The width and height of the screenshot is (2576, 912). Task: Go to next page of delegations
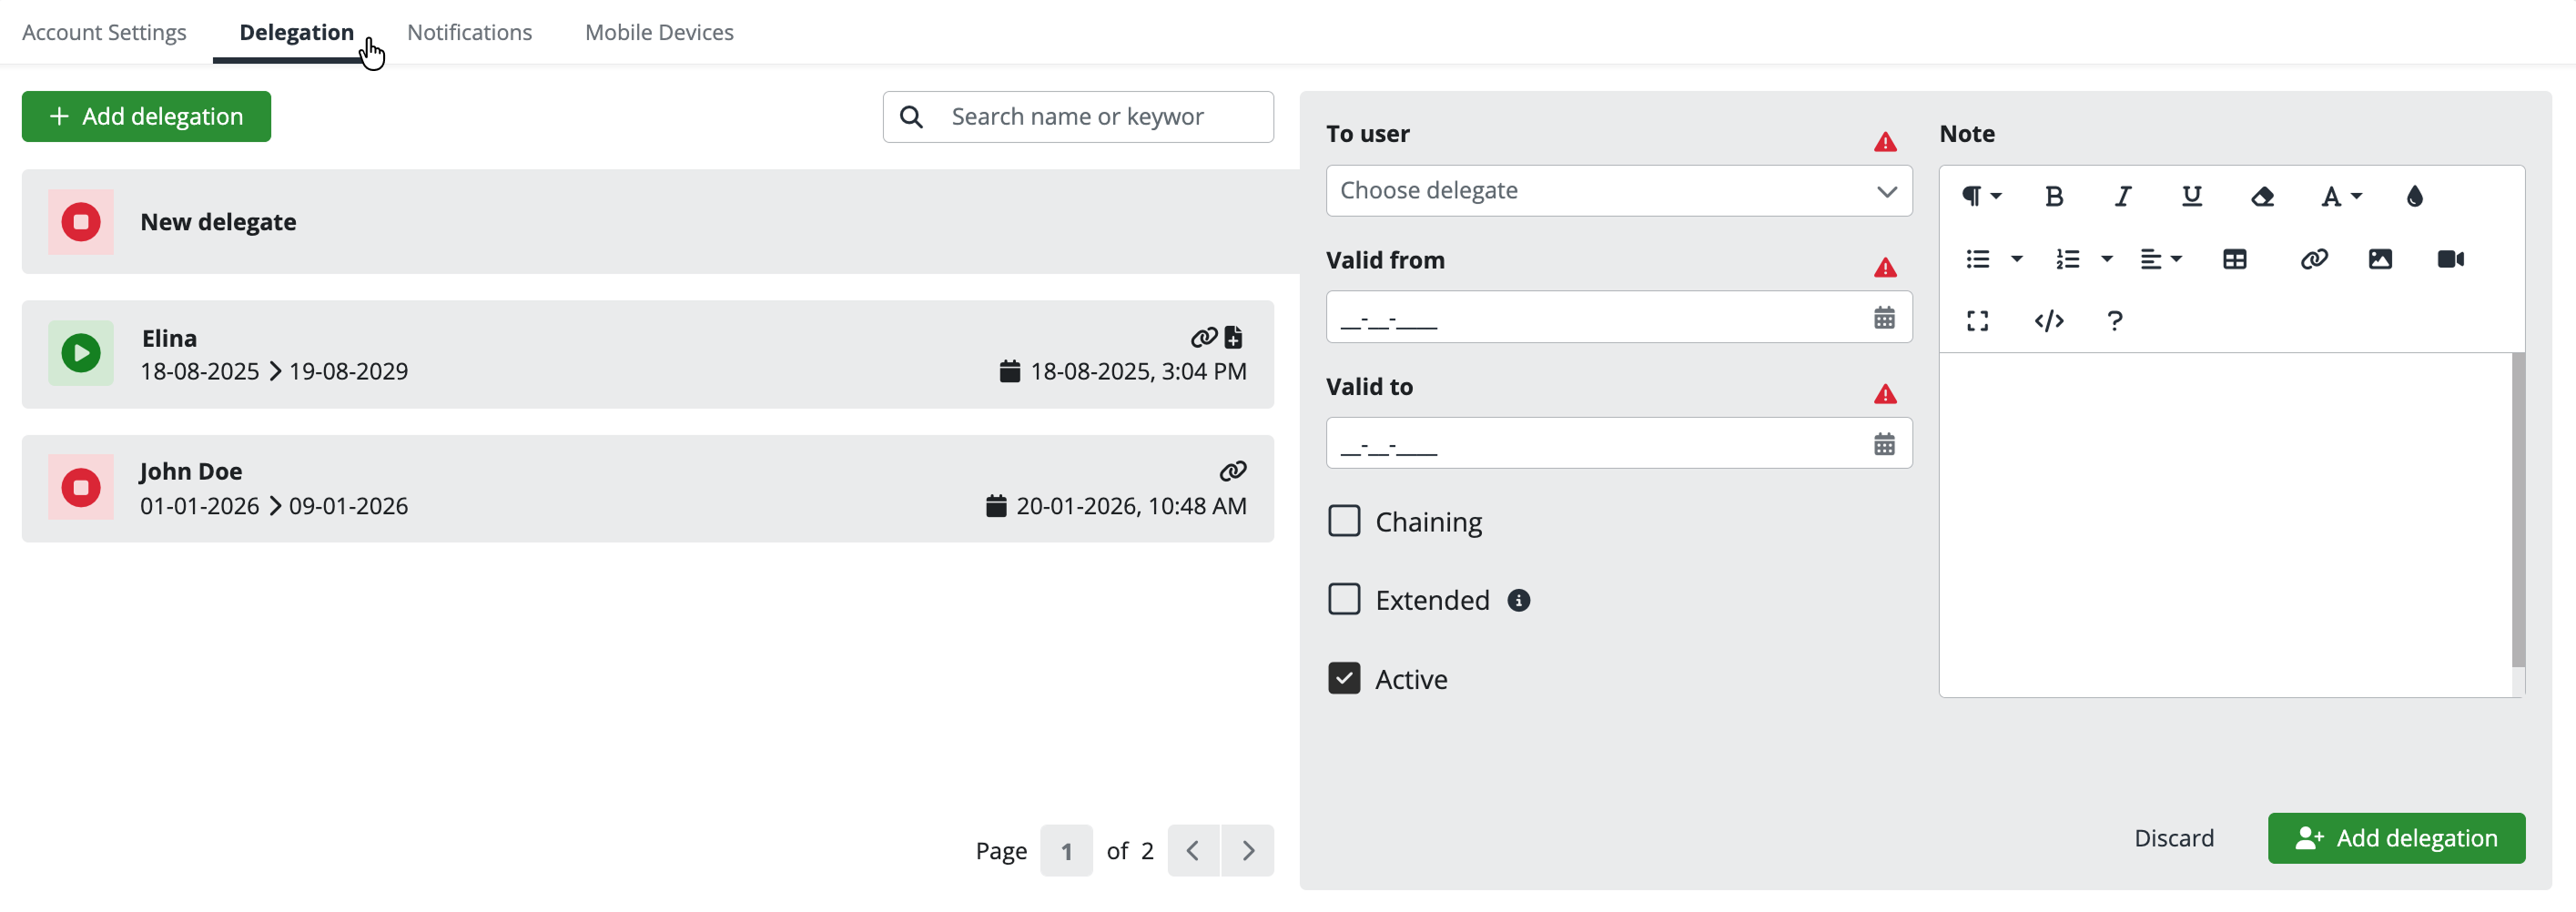(x=1248, y=851)
